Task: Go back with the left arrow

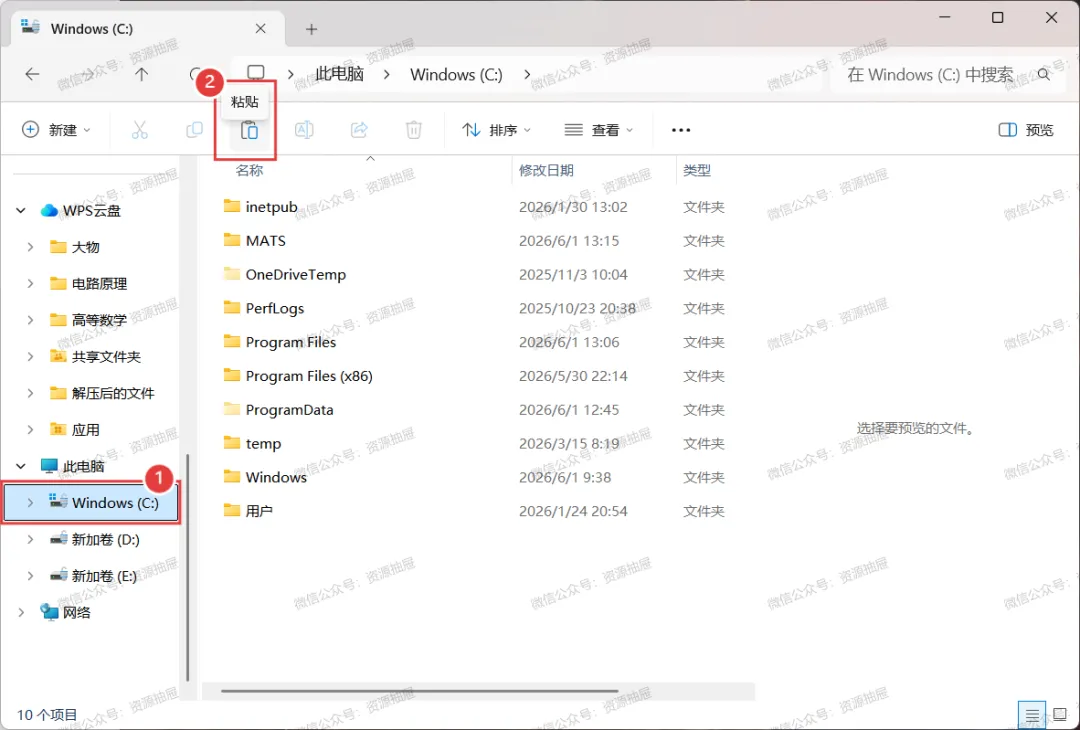Action: coord(32,74)
